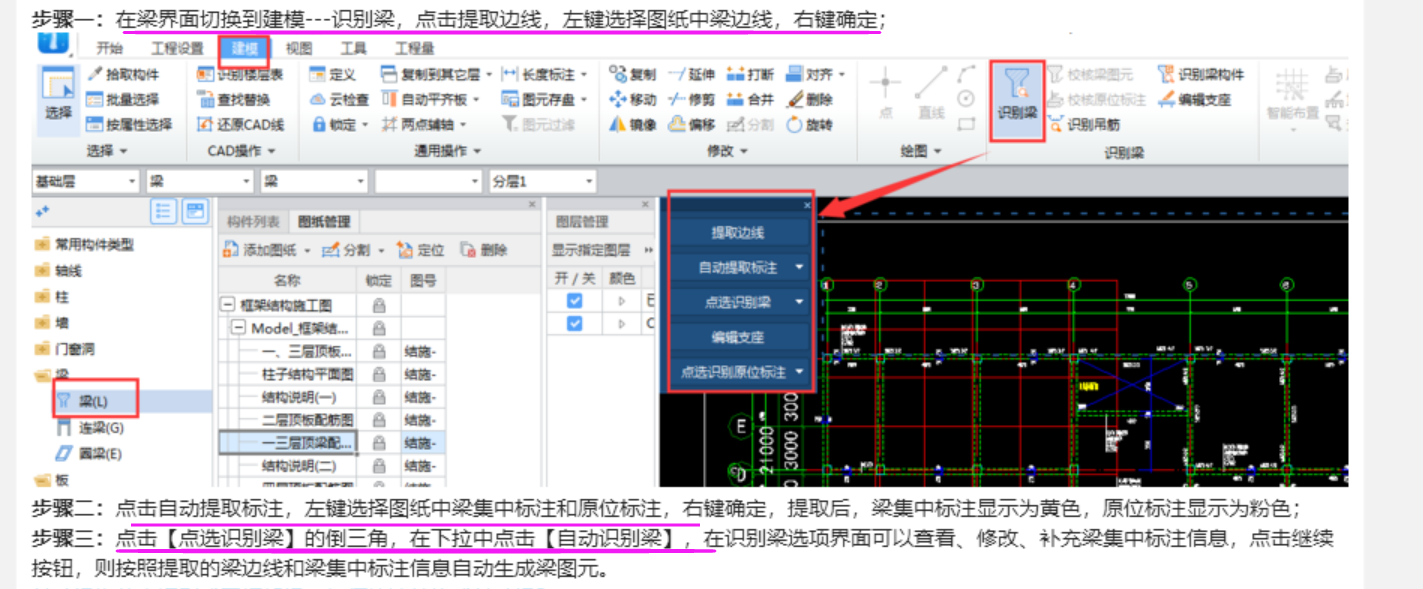Screen dimensions: 1423x589
Task: Open the 工程设置 ribbon tab
Action: (x=177, y=48)
